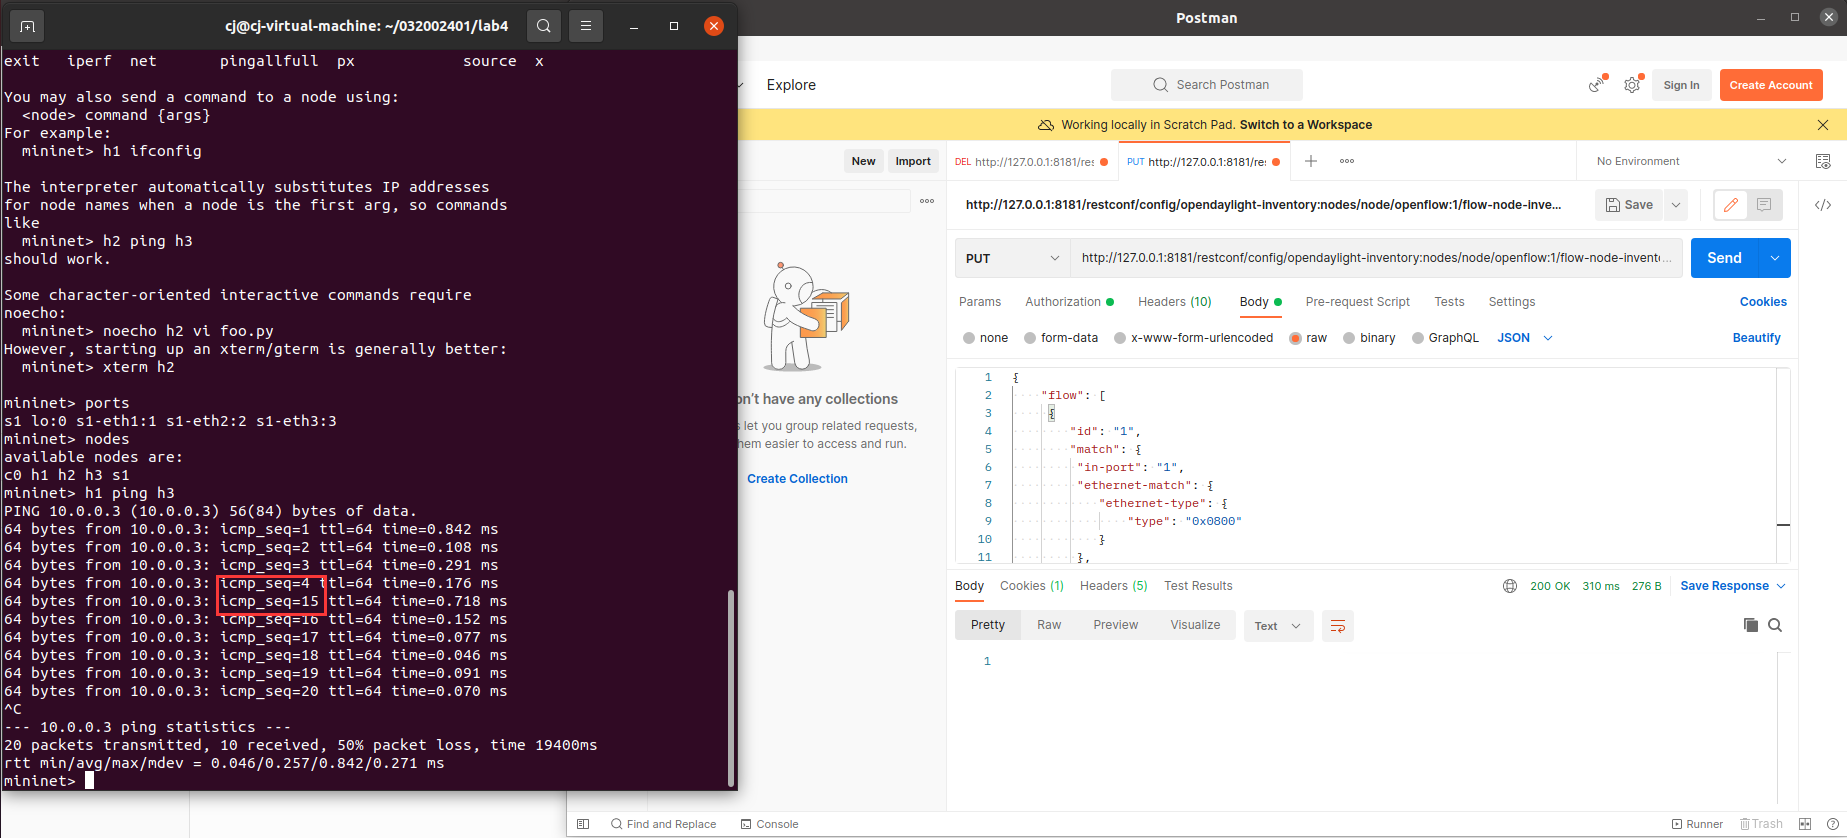Open the help icon in status bar

tap(1833, 824)
